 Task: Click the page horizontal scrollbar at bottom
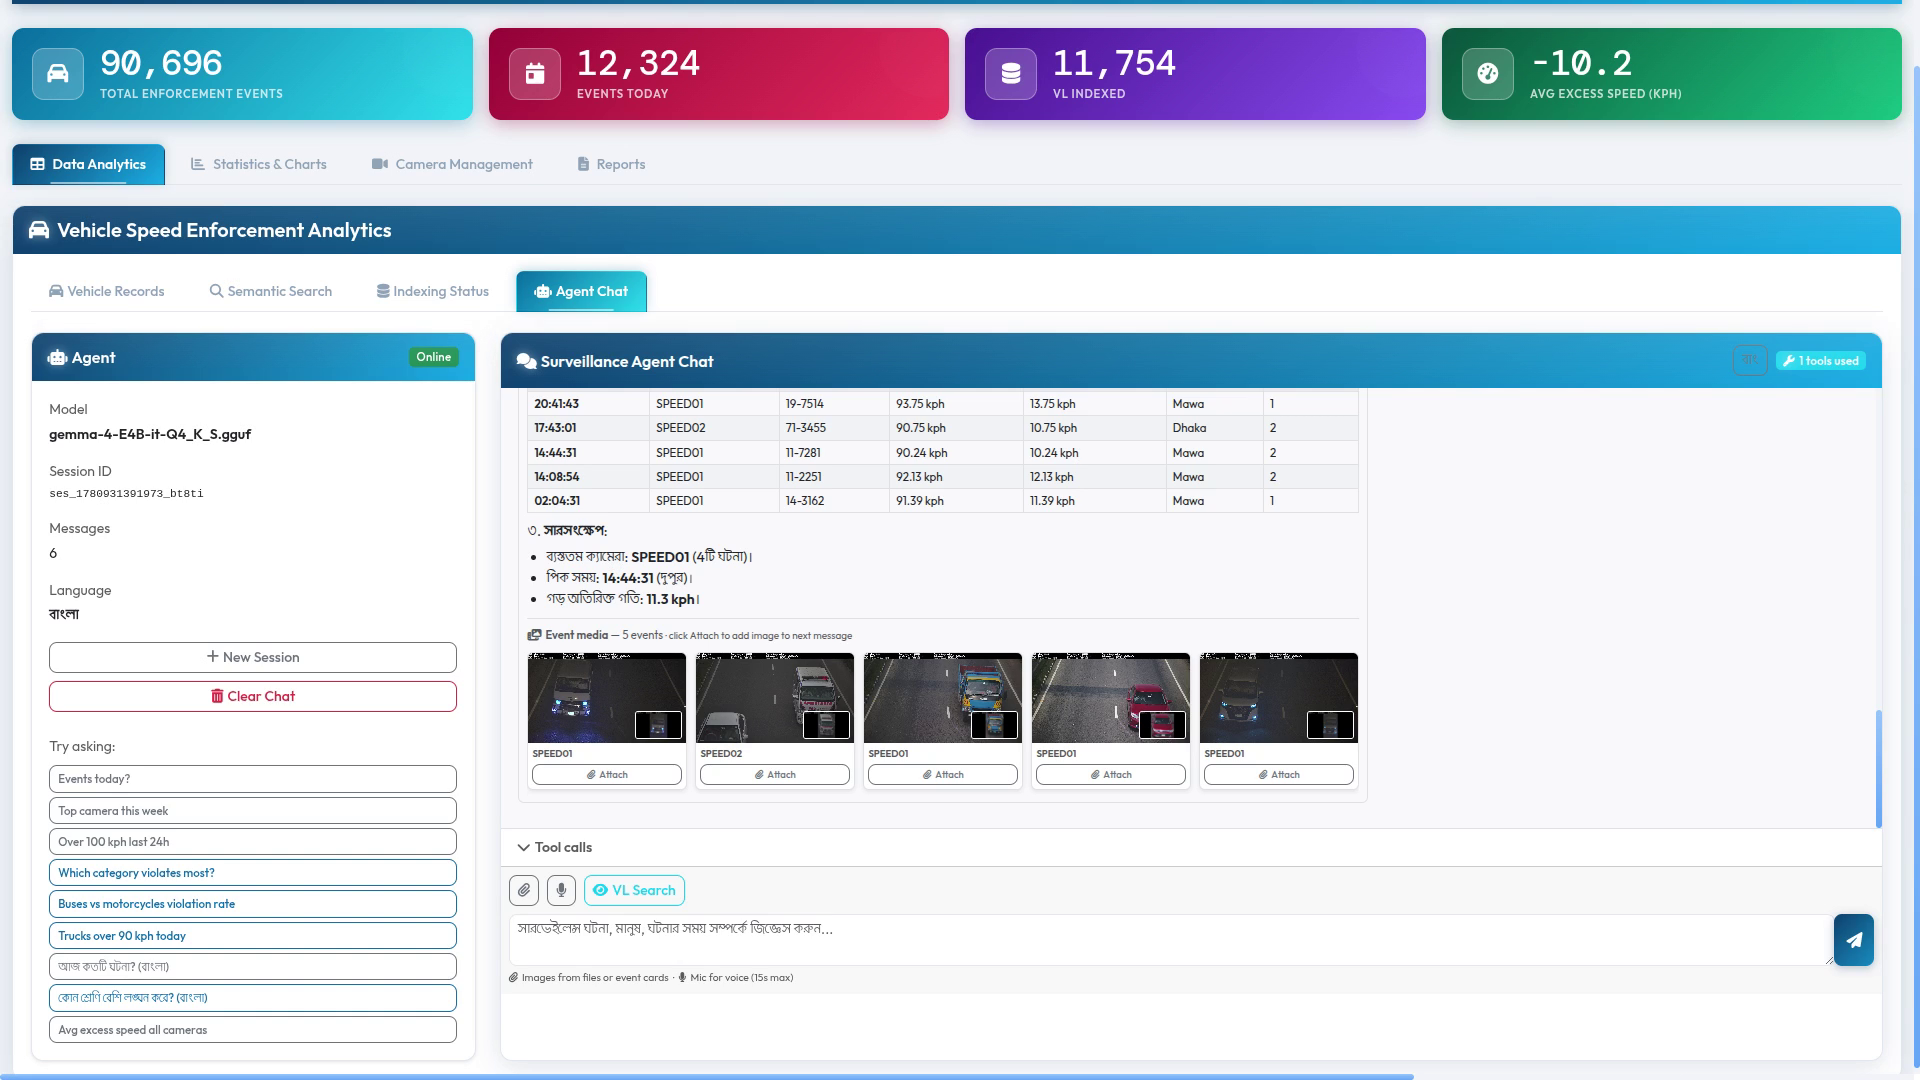click(707, 1077)
